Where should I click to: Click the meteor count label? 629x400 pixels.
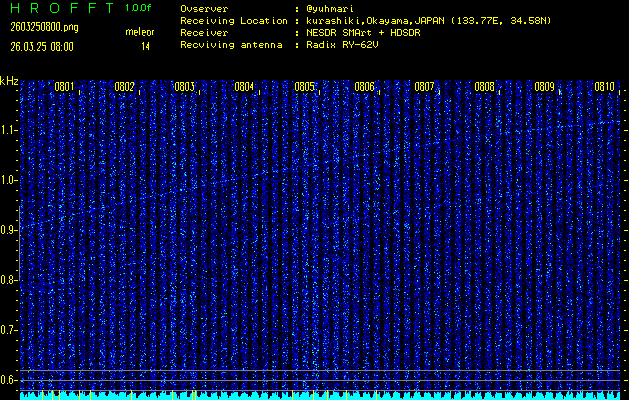pyautogui.click(x=140, y=33)
